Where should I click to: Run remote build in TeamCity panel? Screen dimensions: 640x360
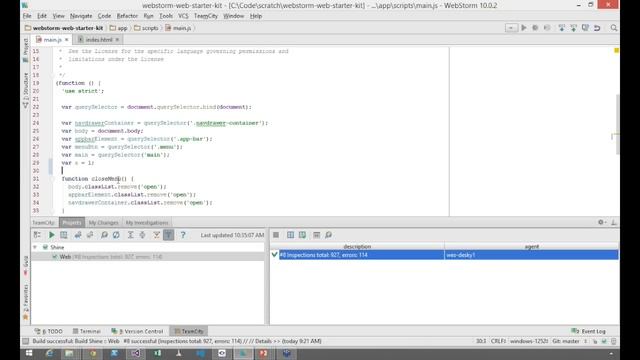click(x=51, y=235)
